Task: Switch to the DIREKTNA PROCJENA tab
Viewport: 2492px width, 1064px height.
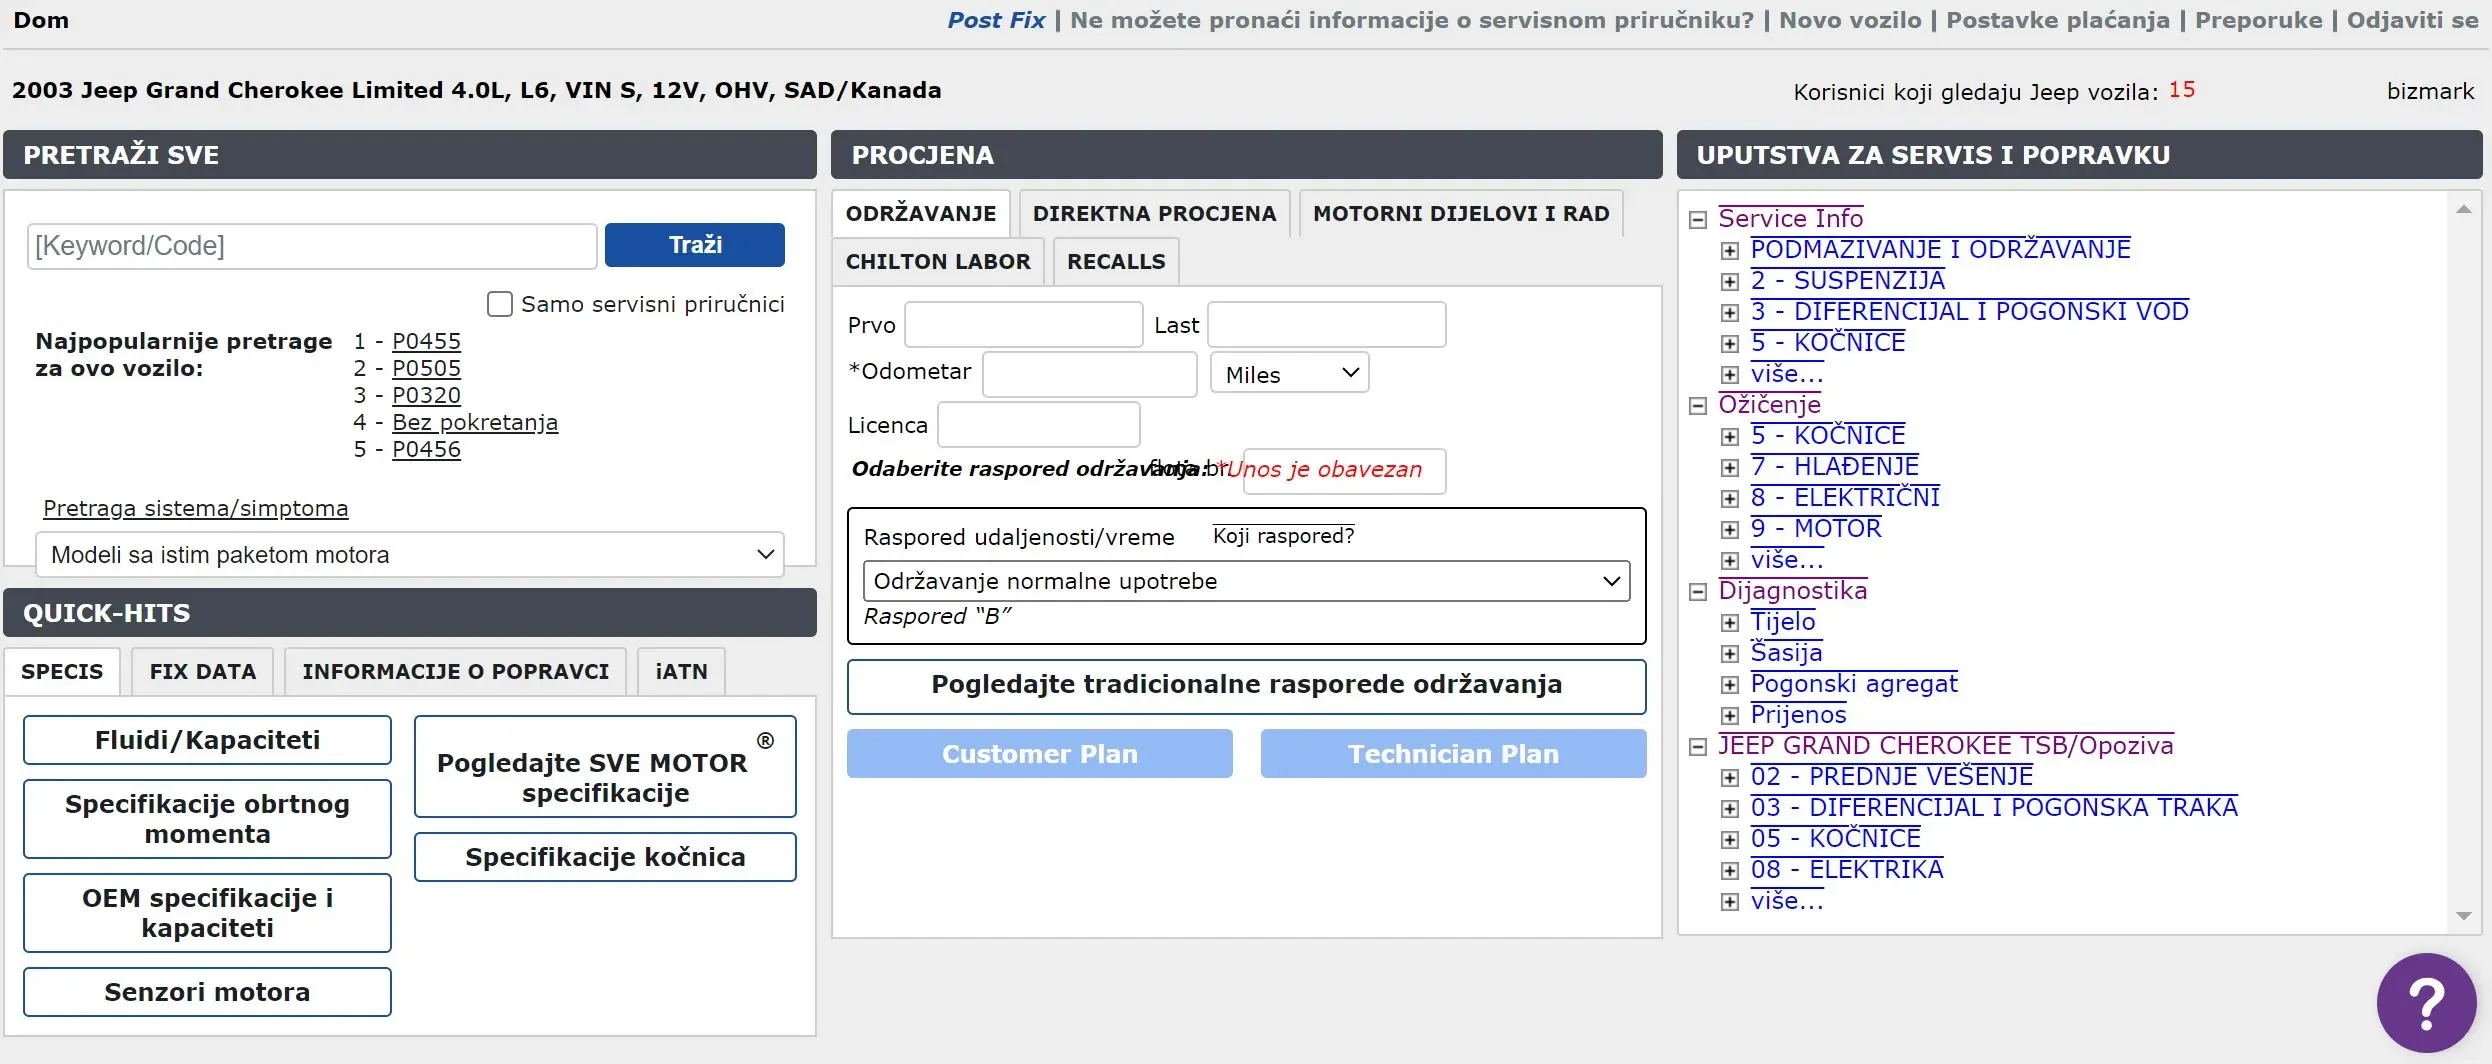Action: (x=1155, y=213)
